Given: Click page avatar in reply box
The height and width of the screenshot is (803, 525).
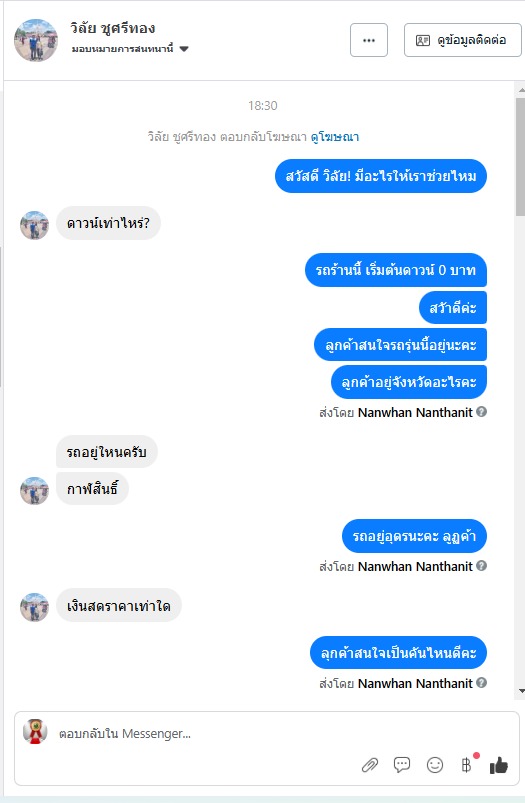Looking at the screenshot, I should [x=35, y=731].
